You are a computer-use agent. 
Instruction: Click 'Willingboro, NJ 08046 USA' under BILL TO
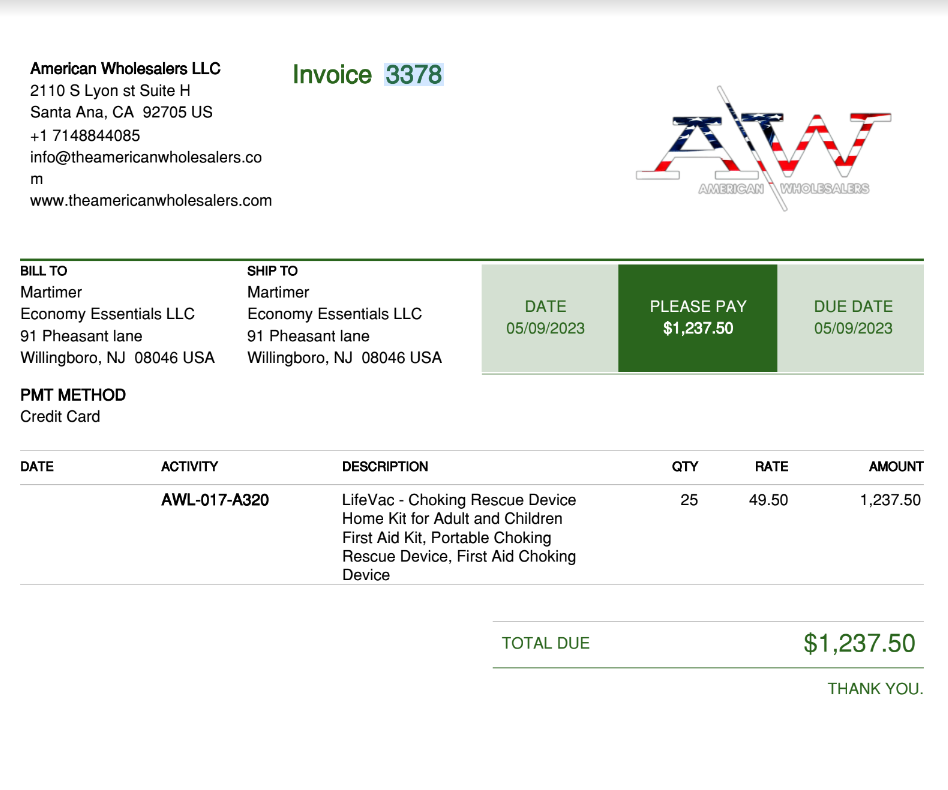tap(118, 358)
